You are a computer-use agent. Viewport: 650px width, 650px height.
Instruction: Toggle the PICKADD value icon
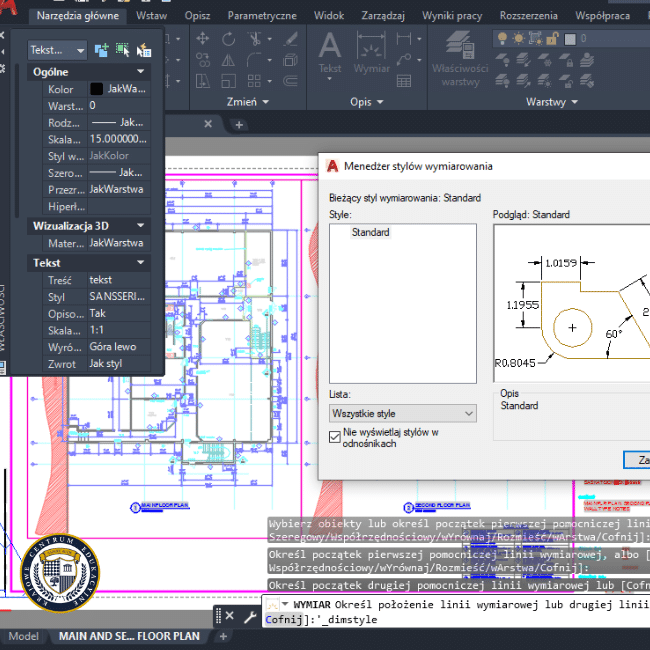coord(102,50)
